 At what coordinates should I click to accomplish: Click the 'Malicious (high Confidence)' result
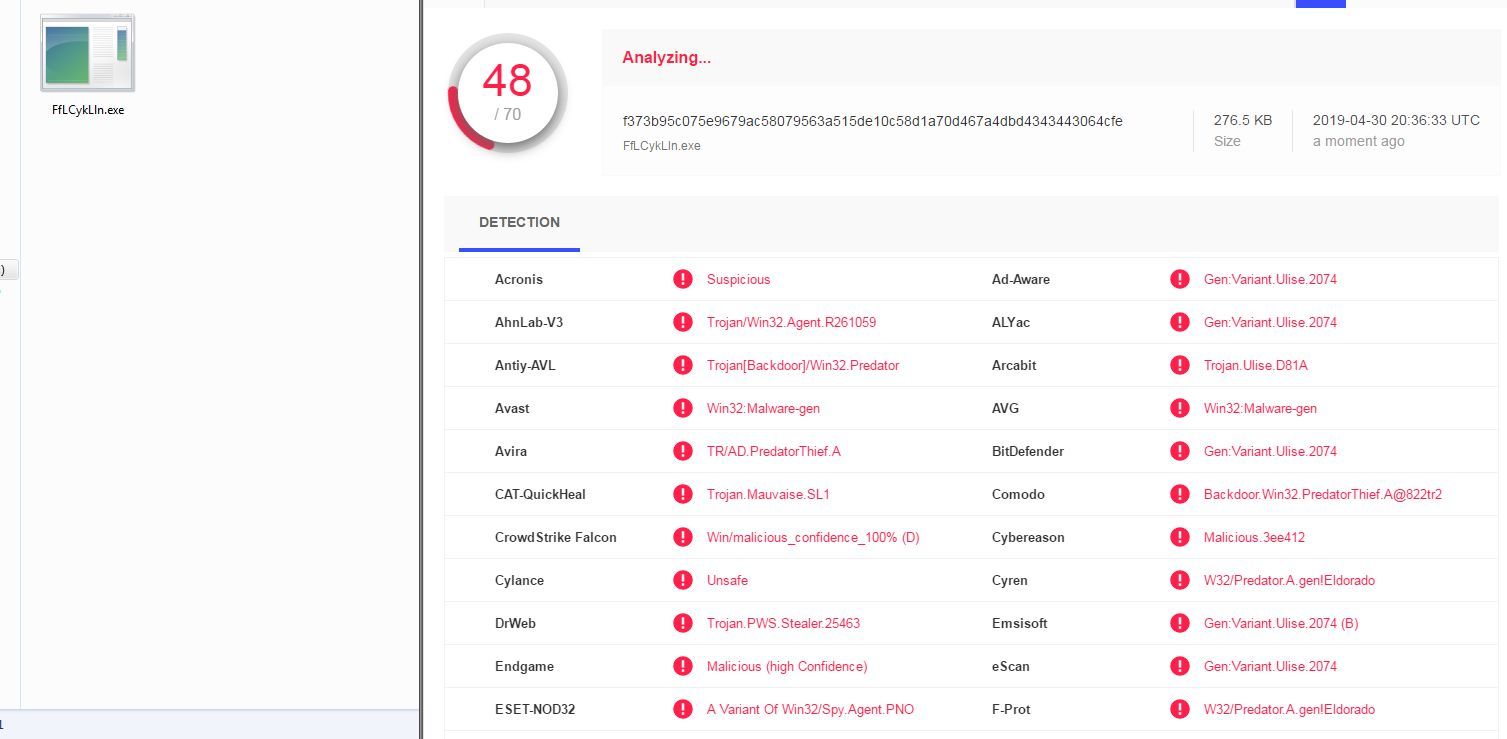pyautogui.click(x=787, y=667)
